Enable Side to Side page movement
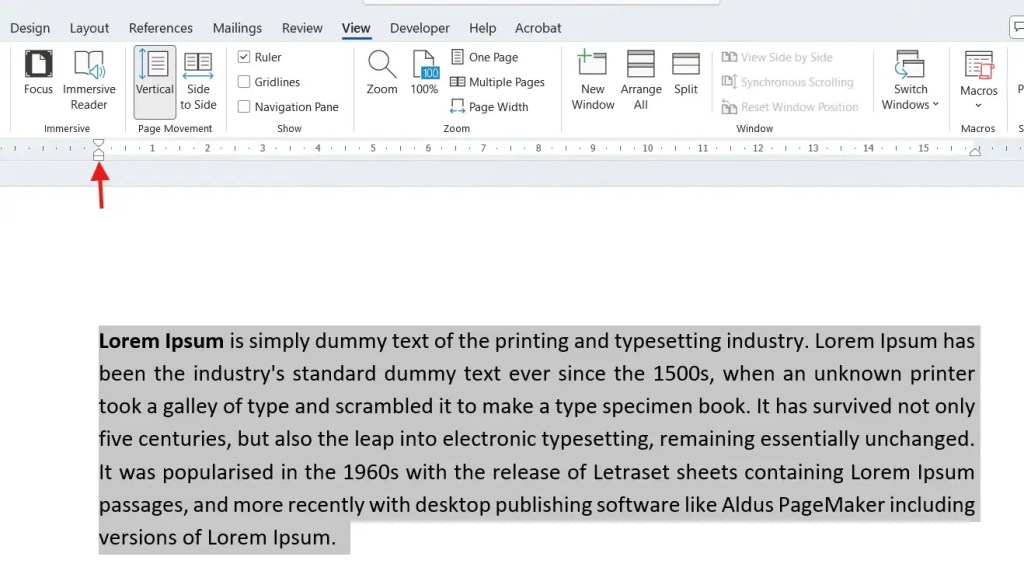 tap(198, 79)
